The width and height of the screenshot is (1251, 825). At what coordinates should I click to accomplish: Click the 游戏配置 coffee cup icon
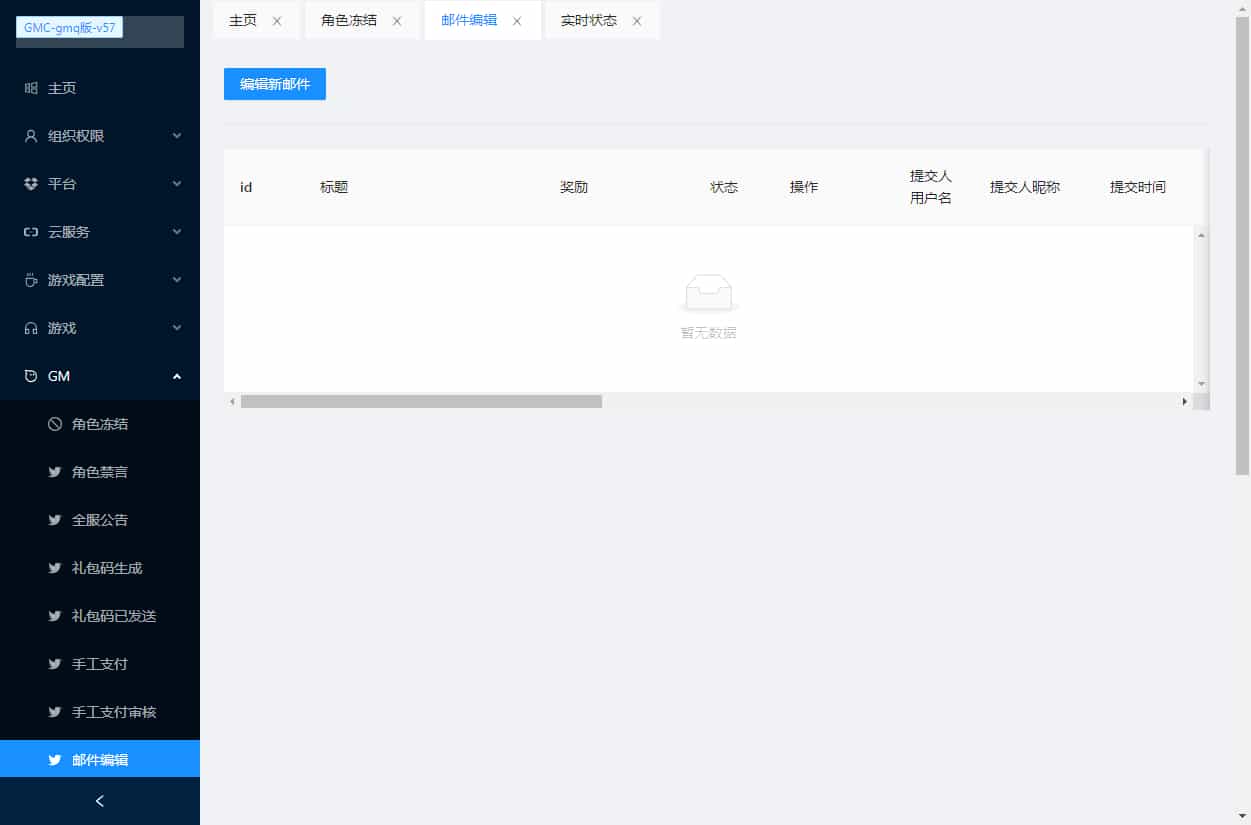point(31,280)
